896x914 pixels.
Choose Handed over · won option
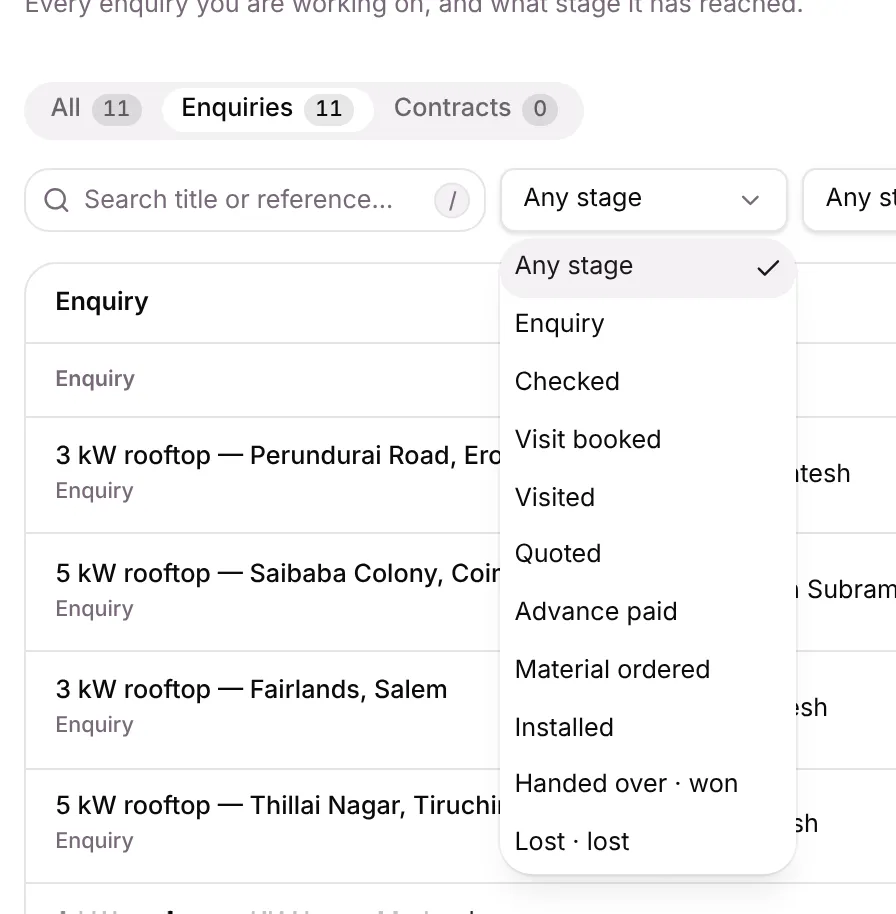coord(648,783)
